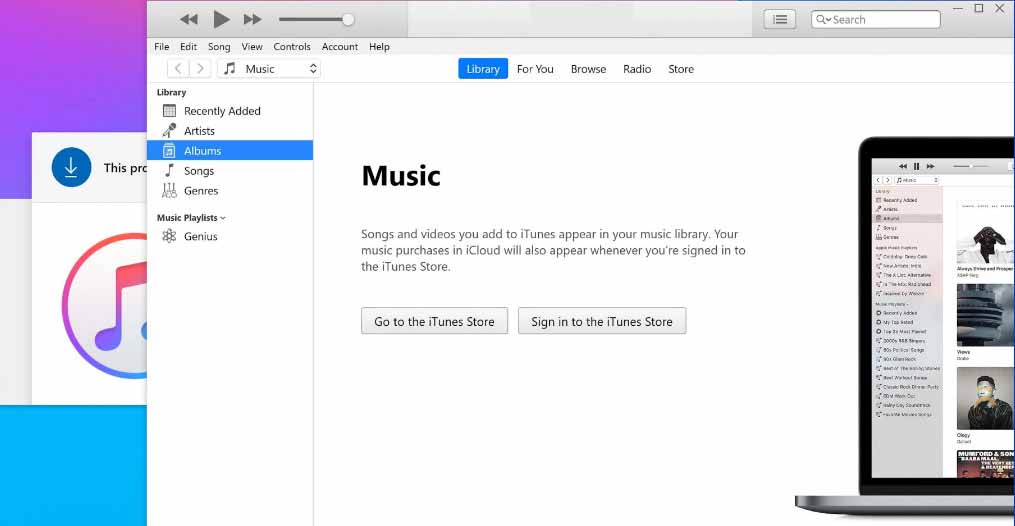
Task: Collapse the Music Playlists section
Action: click(223, 218)
